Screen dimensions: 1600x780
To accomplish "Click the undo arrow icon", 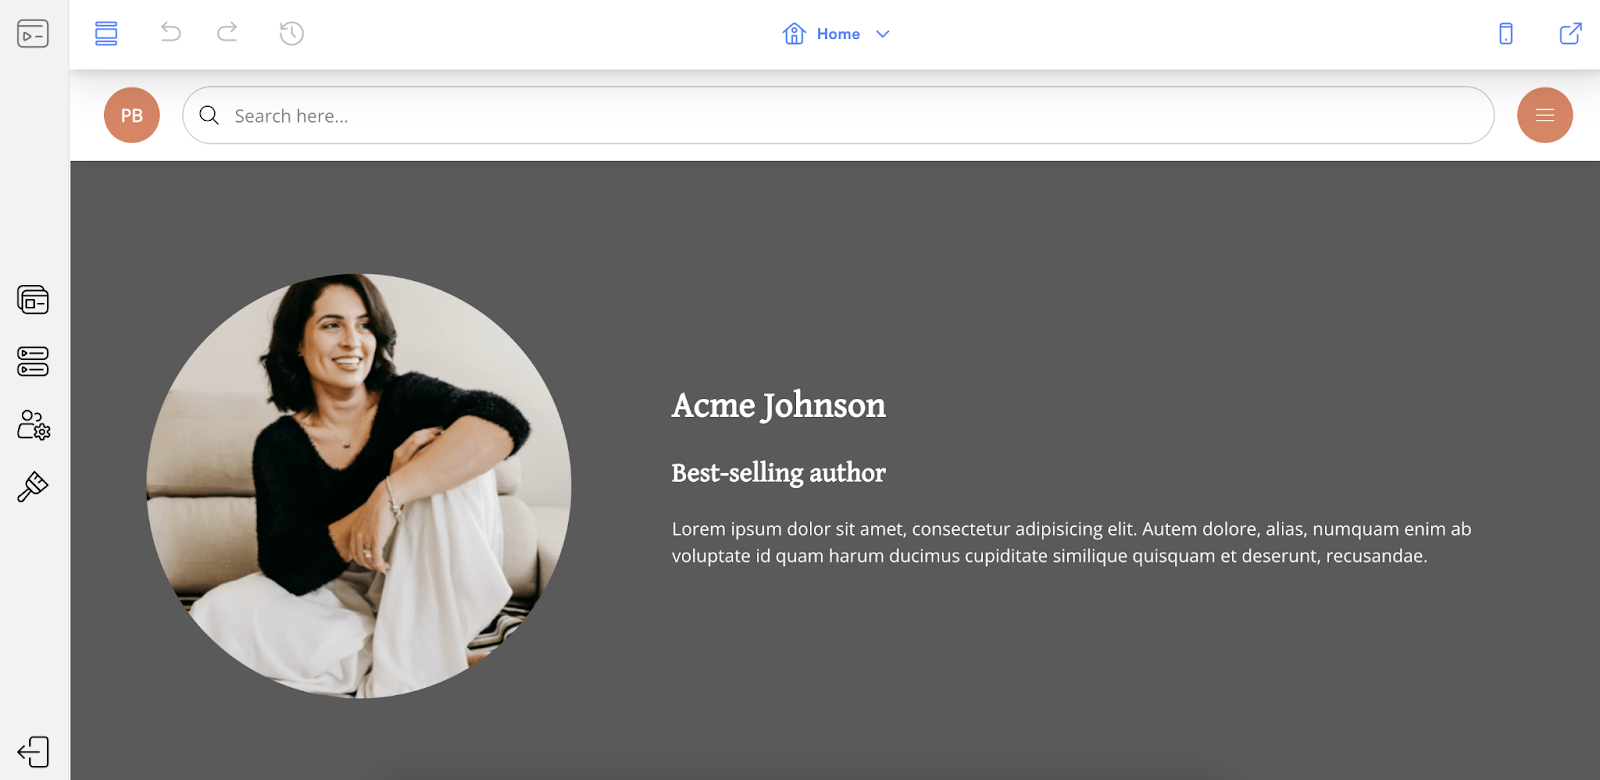I will (171, 33).
